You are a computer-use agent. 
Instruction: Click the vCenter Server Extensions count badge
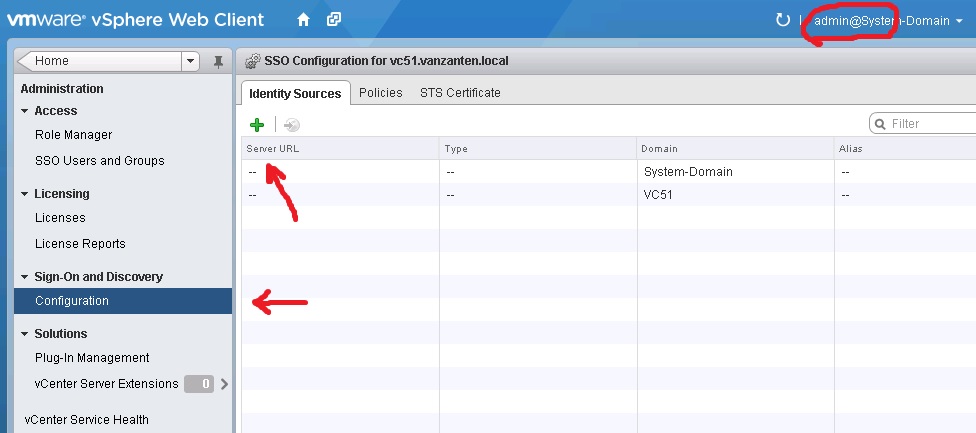click(x=199, y=384)
